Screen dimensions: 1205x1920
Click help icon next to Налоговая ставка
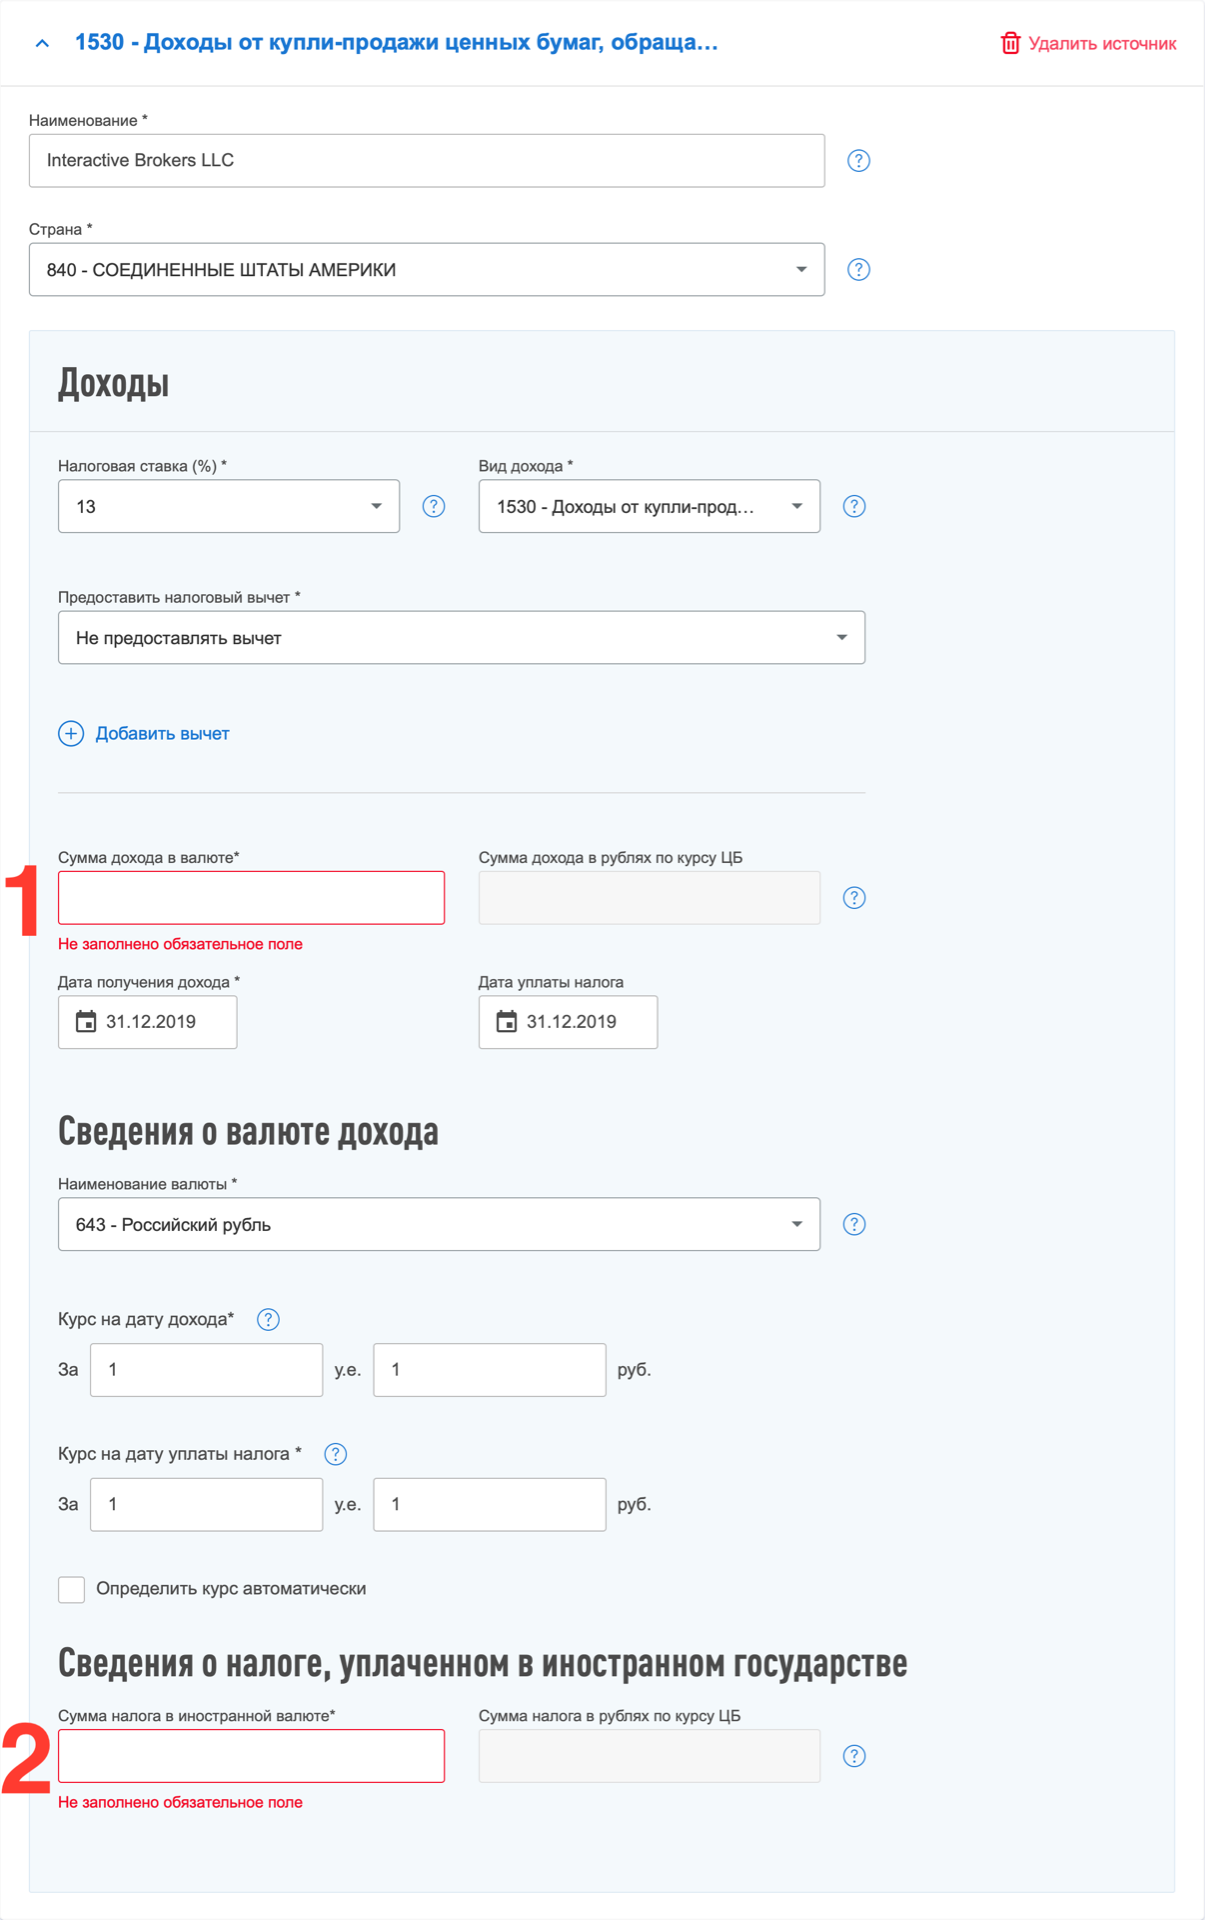[433, 507]
